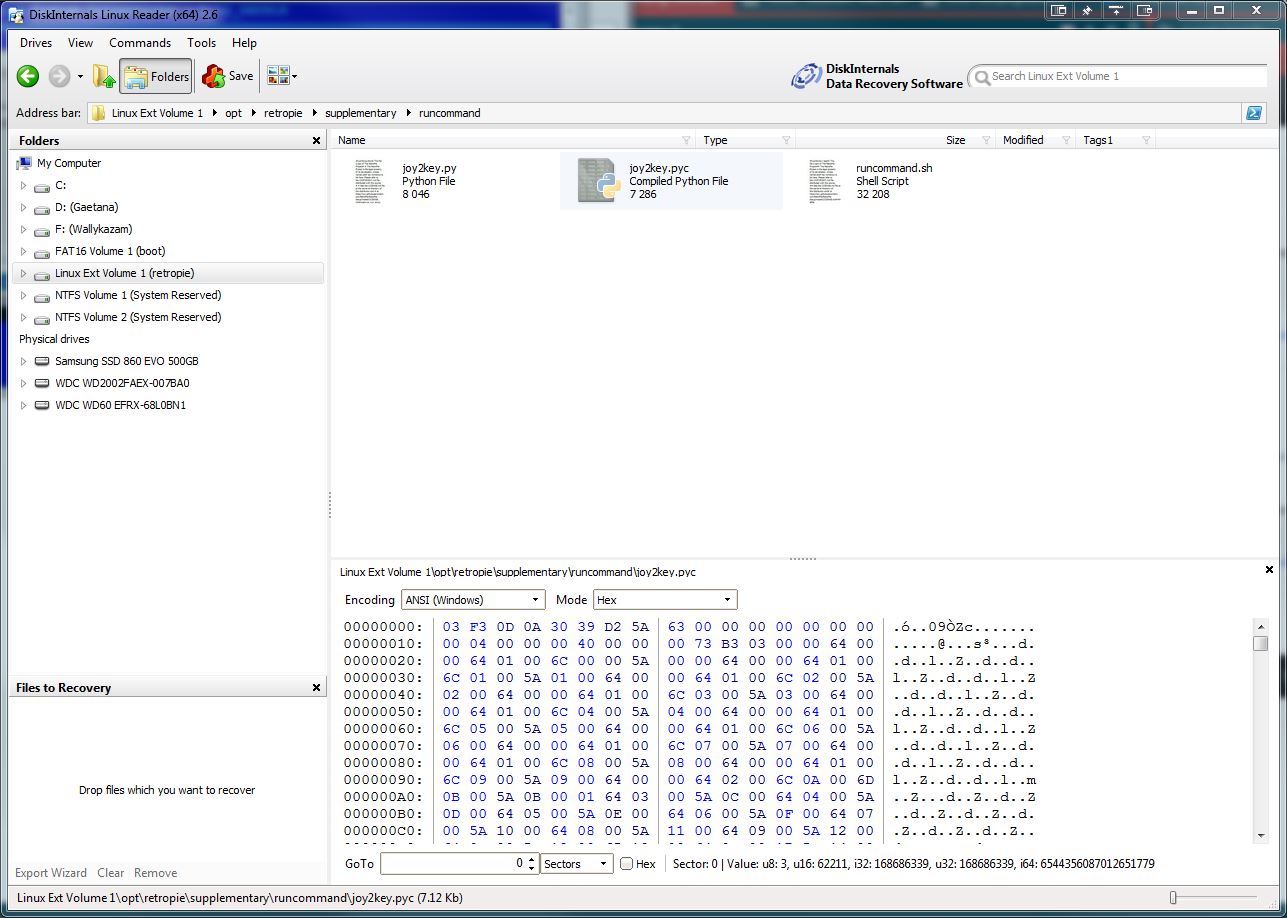Close the Files to Recovery panel
This screenshot has height=918, width=1287.
(x=317, y=688)
